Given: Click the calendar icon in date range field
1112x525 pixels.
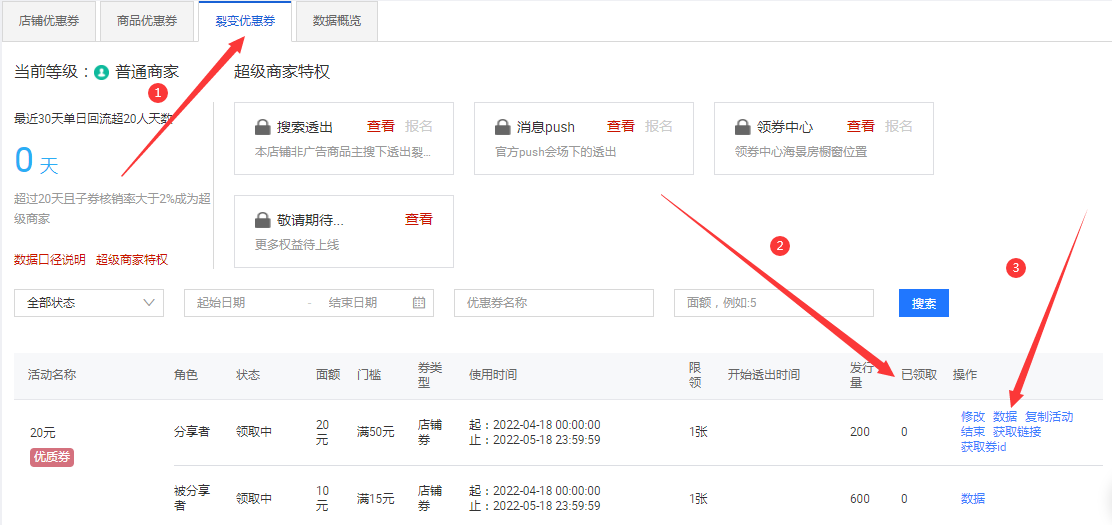Looking at the screenshot, I should tap(419, 303).
